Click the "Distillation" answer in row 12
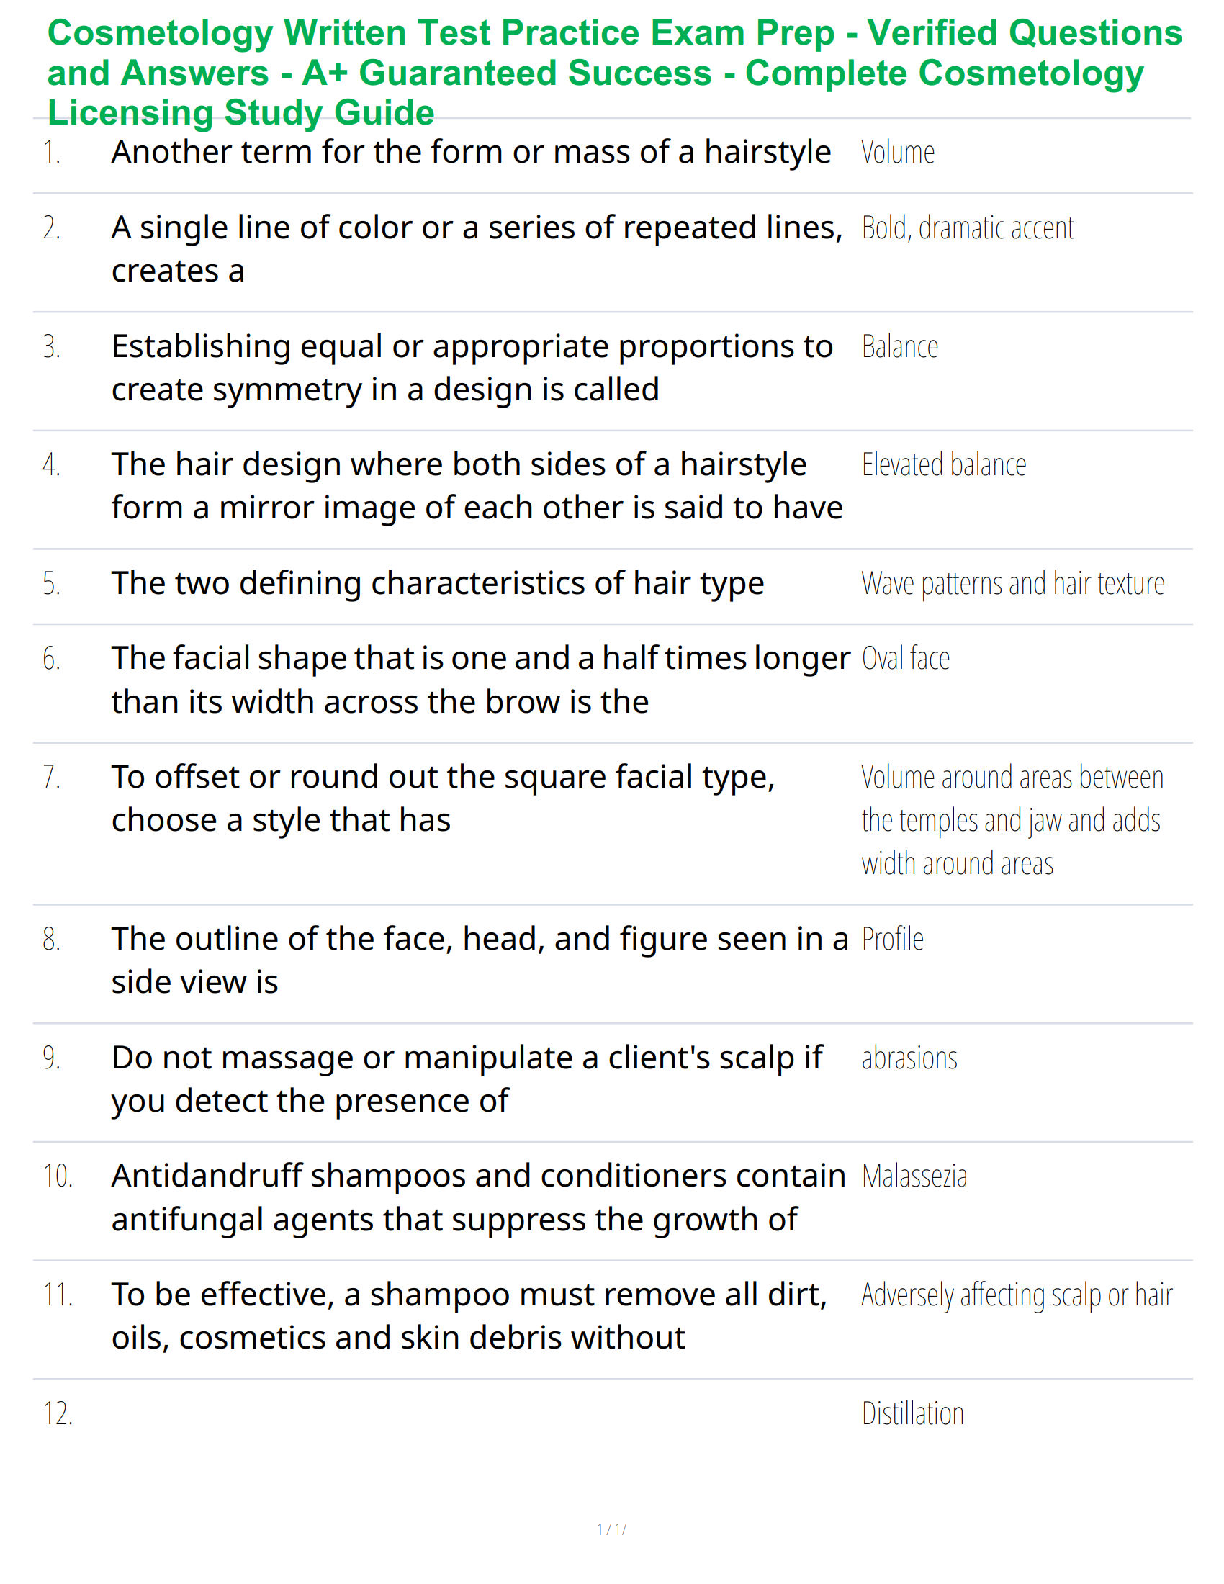 pos(912,1414)
